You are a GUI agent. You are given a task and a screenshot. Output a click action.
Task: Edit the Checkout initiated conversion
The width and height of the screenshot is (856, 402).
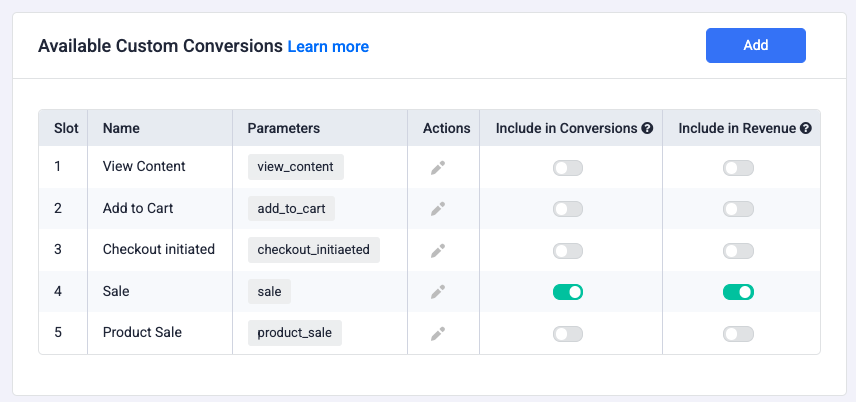438,251
